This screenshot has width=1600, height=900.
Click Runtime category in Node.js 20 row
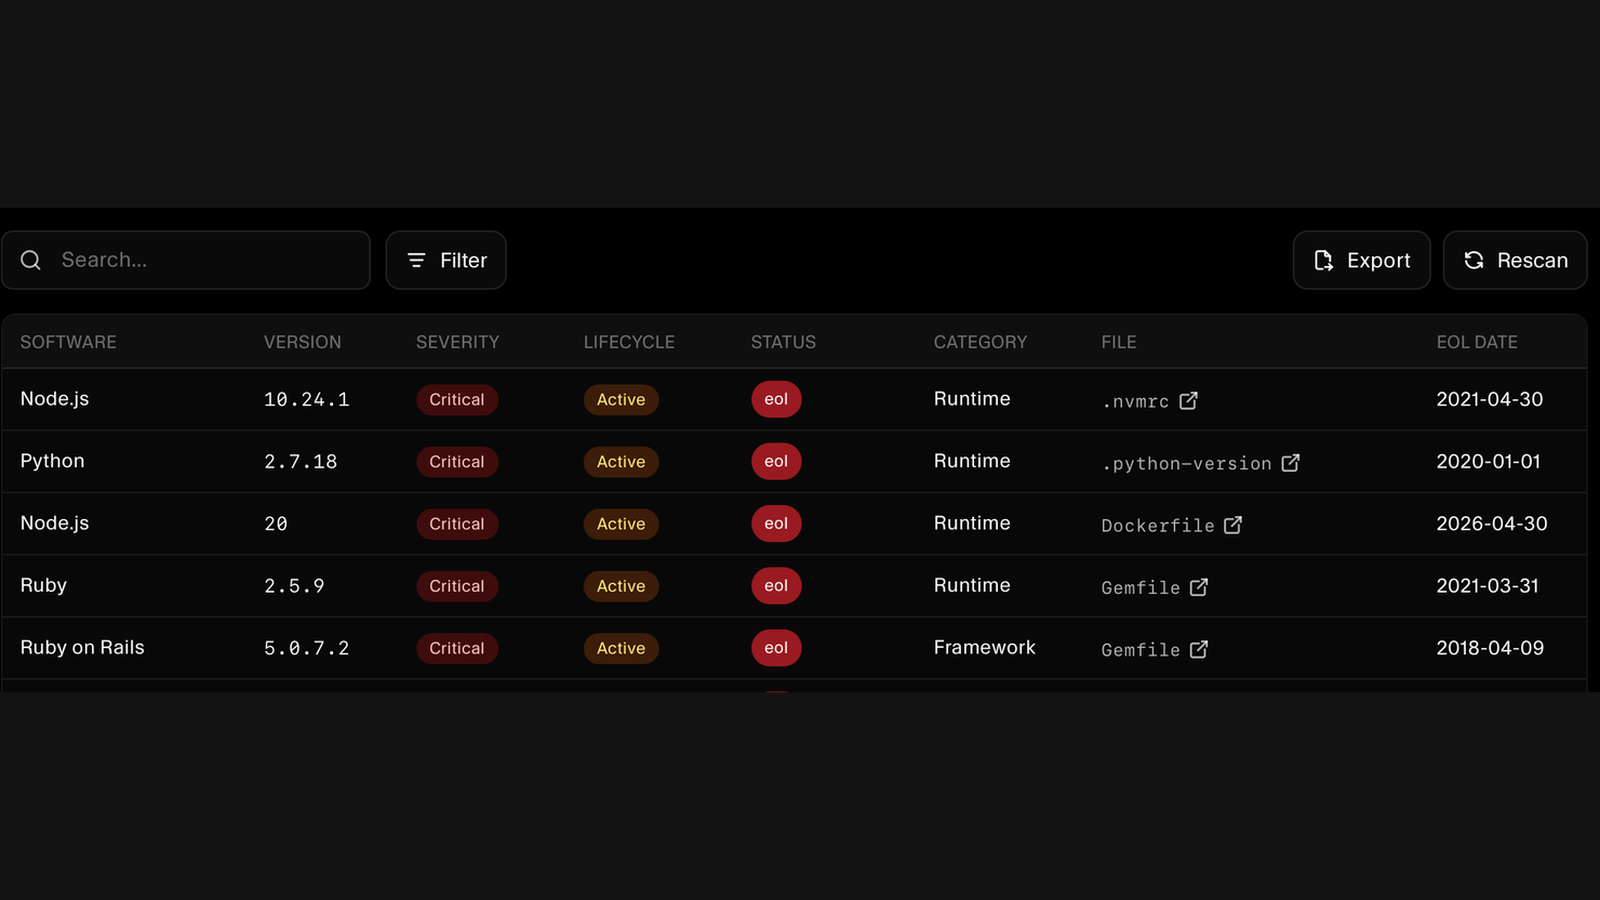(972, 523)
